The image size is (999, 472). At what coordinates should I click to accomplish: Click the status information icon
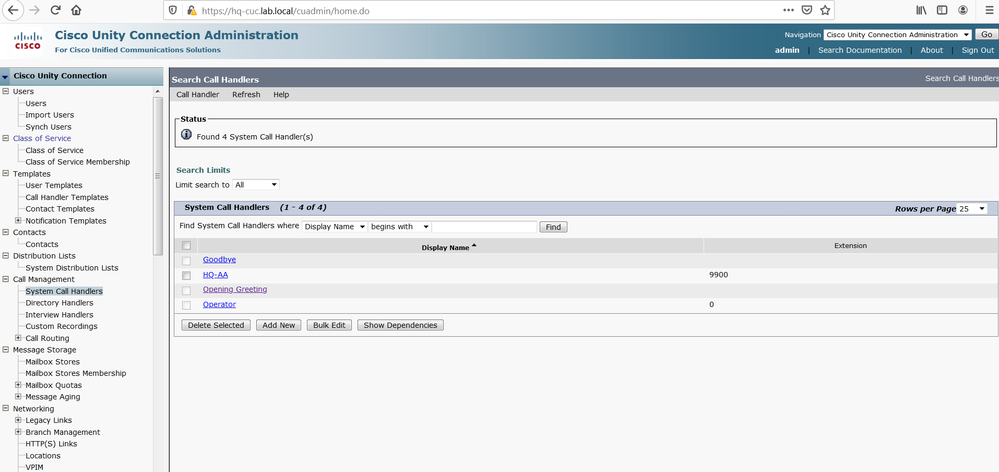186,135
